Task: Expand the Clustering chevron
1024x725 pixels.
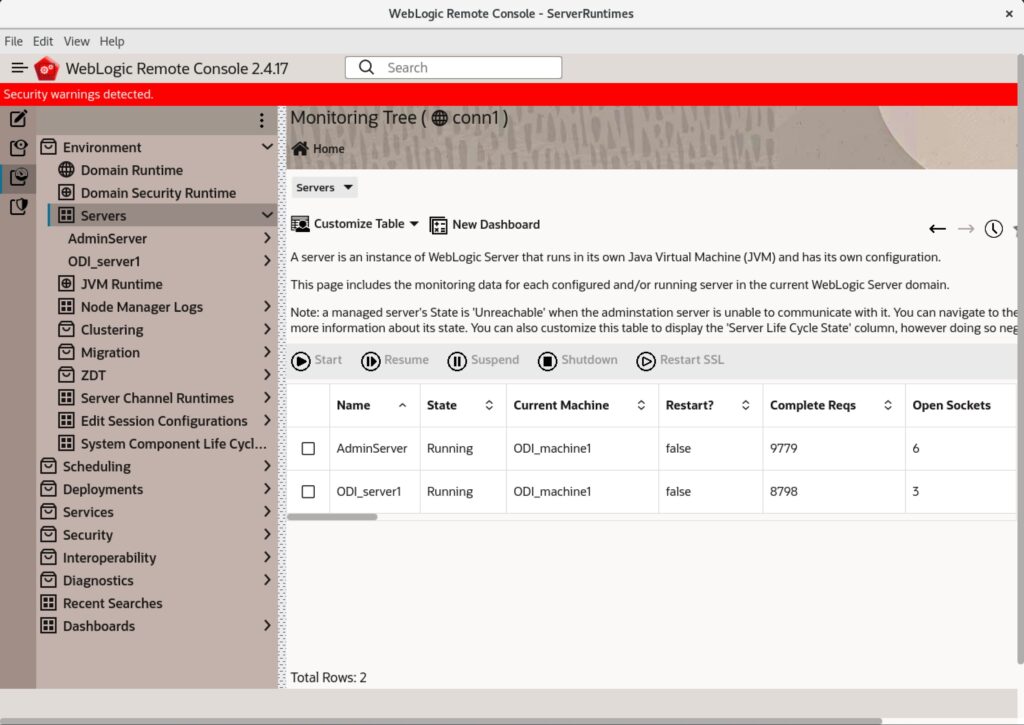Action: tap(267, 329)
